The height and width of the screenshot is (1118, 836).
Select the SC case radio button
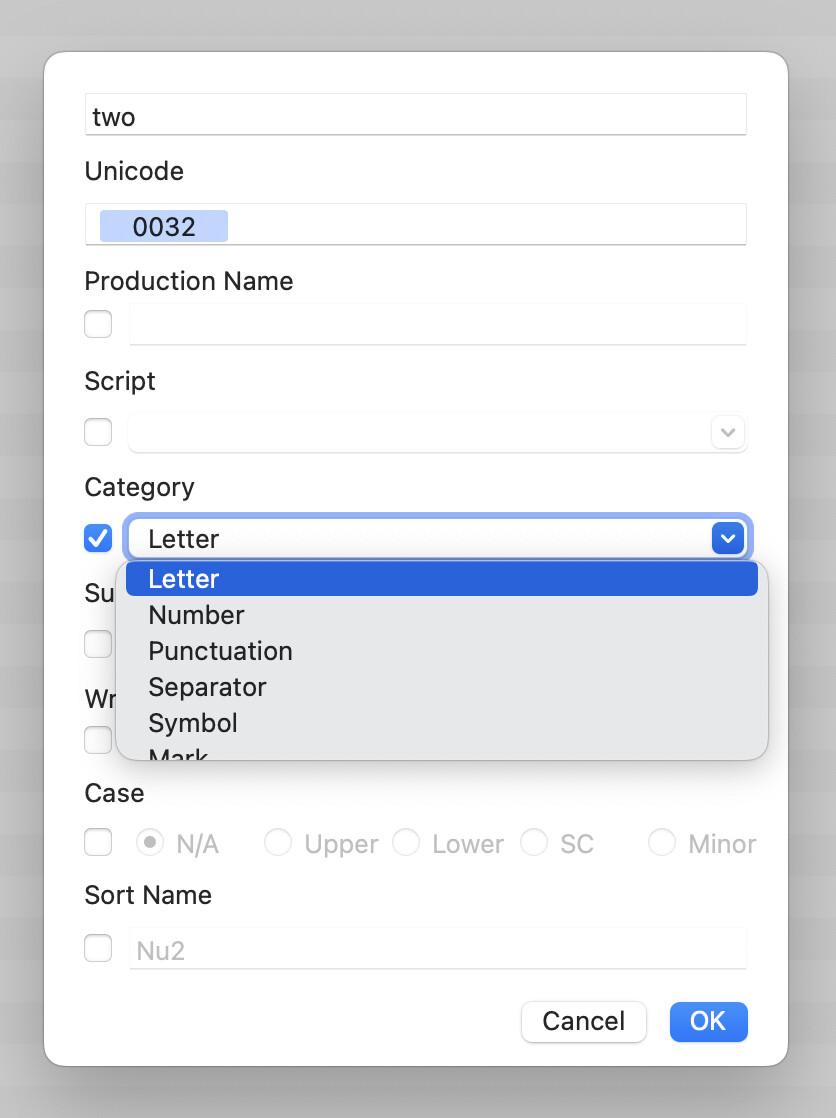(x=534, y=843)
